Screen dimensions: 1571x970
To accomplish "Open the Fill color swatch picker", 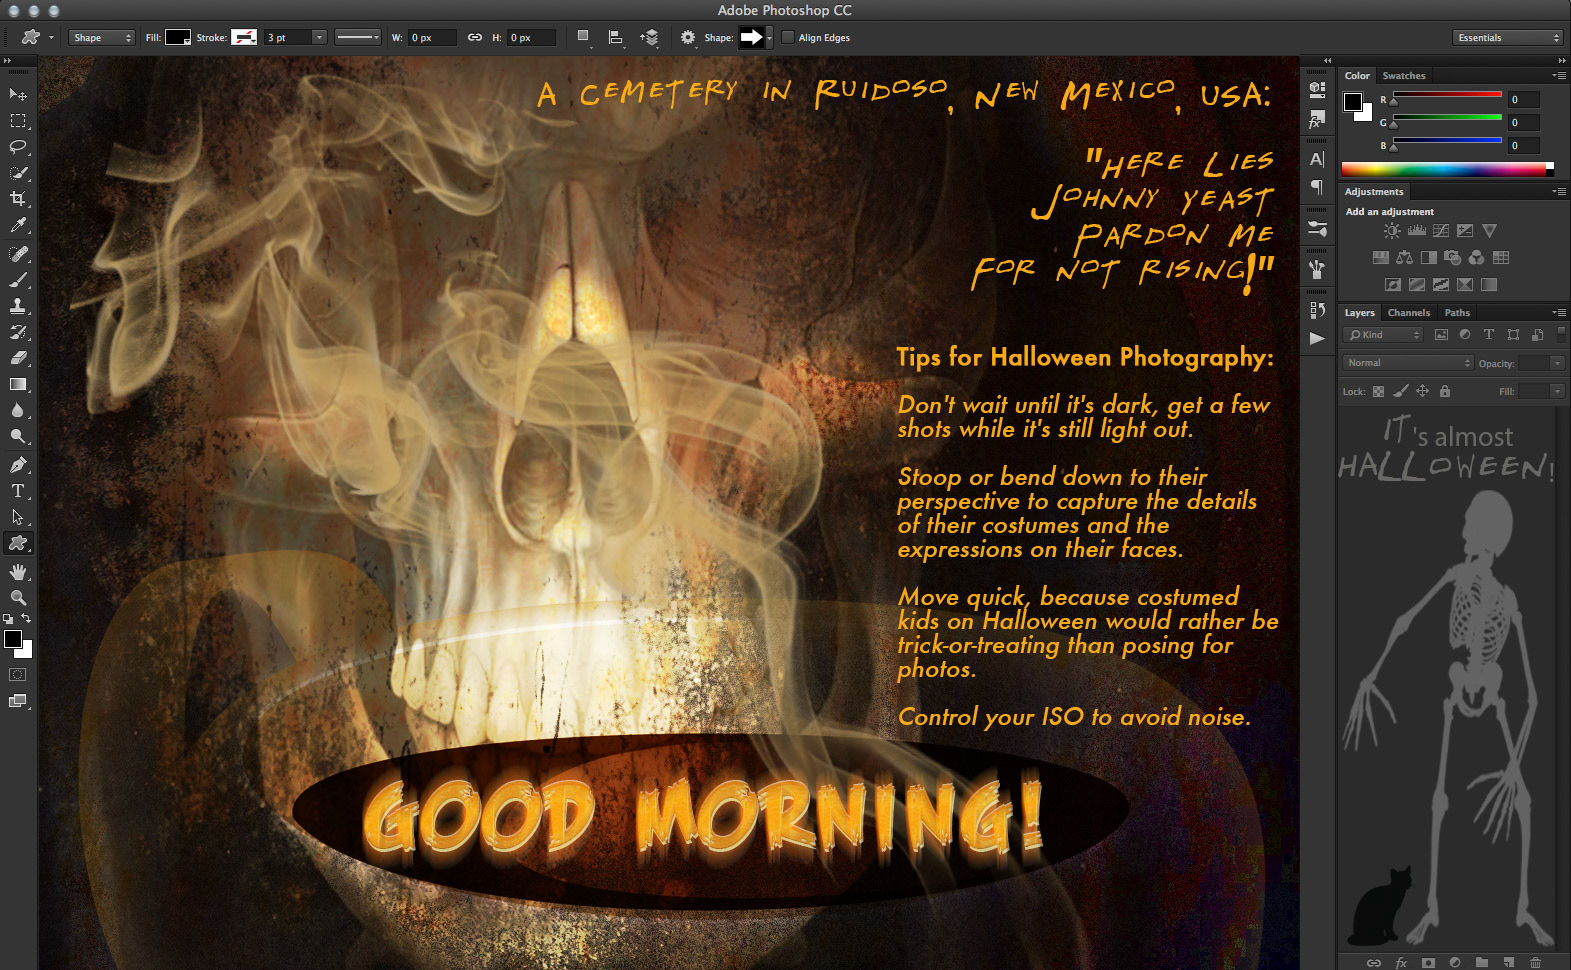I will click(178, 38).
